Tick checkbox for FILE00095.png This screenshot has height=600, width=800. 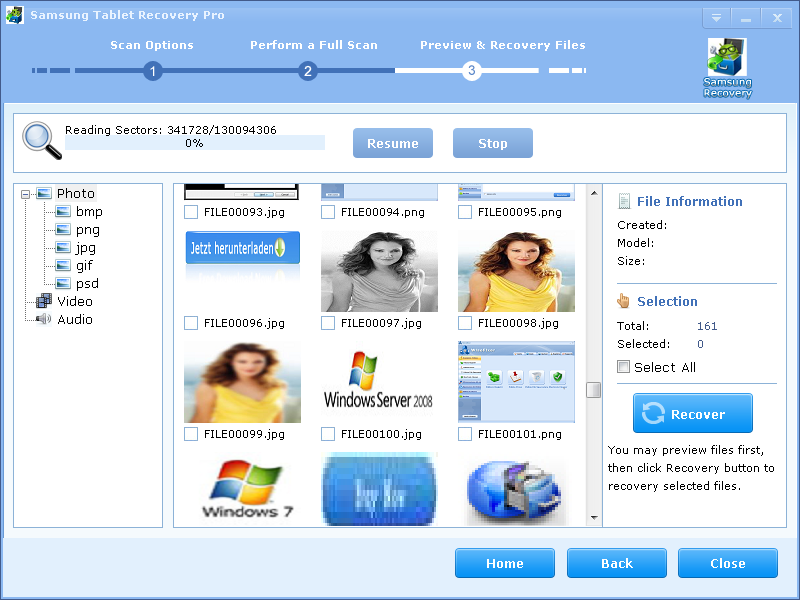(x=465, y=212)
